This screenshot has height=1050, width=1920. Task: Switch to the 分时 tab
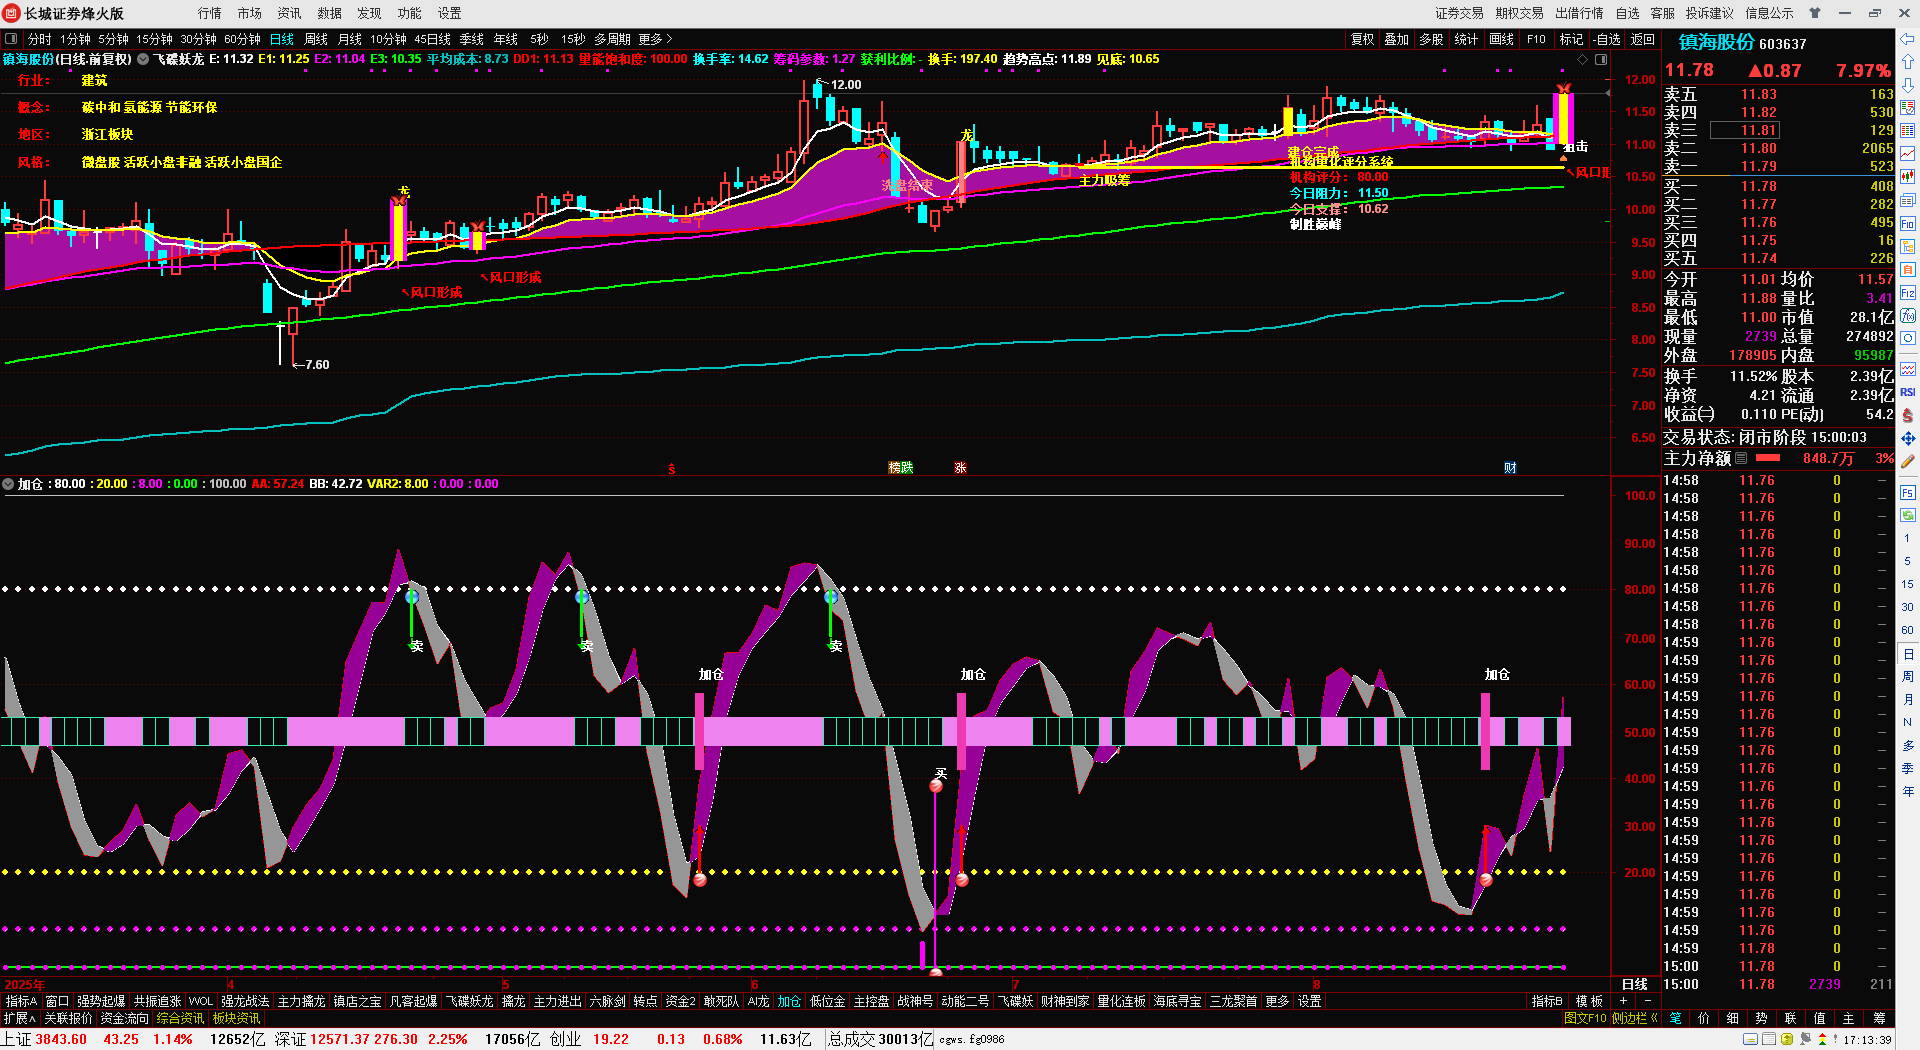coord(40,39)
